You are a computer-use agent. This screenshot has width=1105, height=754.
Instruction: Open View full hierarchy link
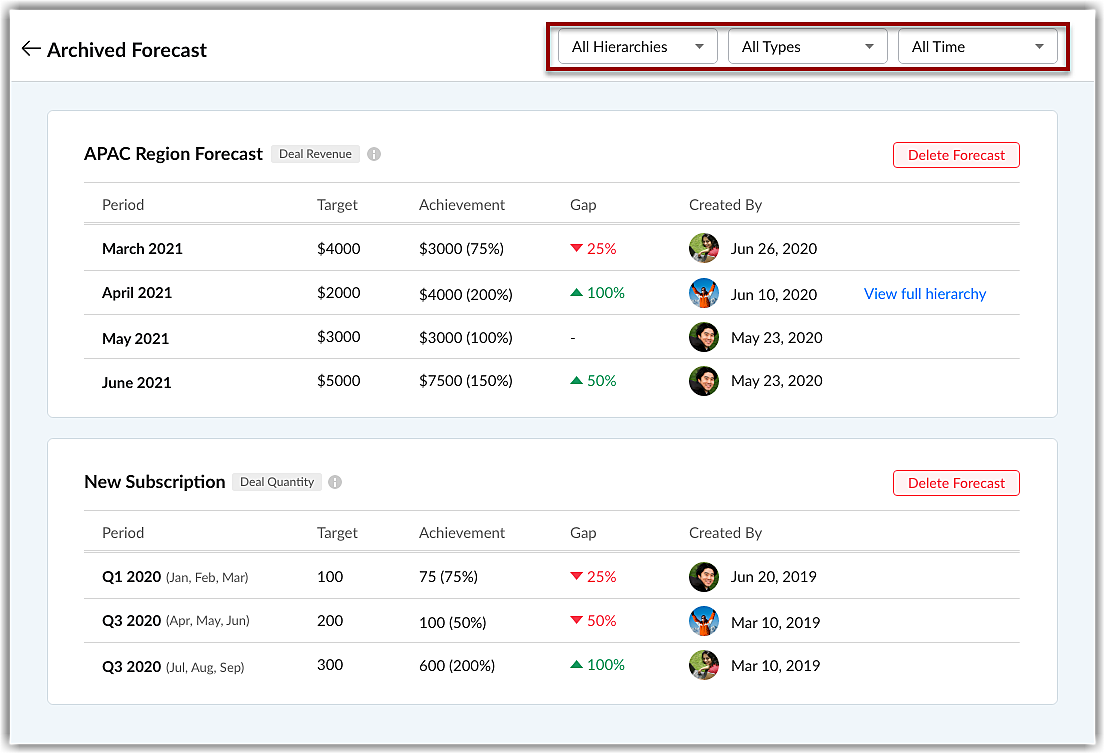coord(925,294)
